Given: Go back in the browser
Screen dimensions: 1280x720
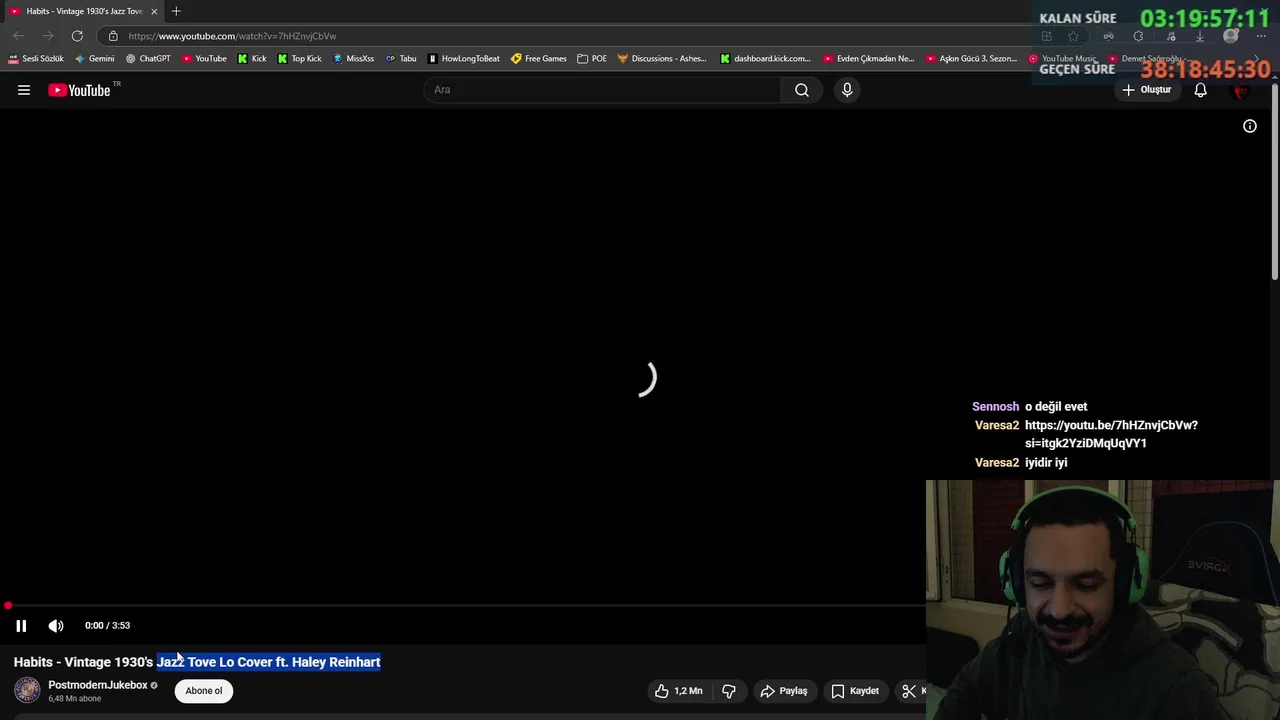Looking at the screenshot, I should [18, 36].
